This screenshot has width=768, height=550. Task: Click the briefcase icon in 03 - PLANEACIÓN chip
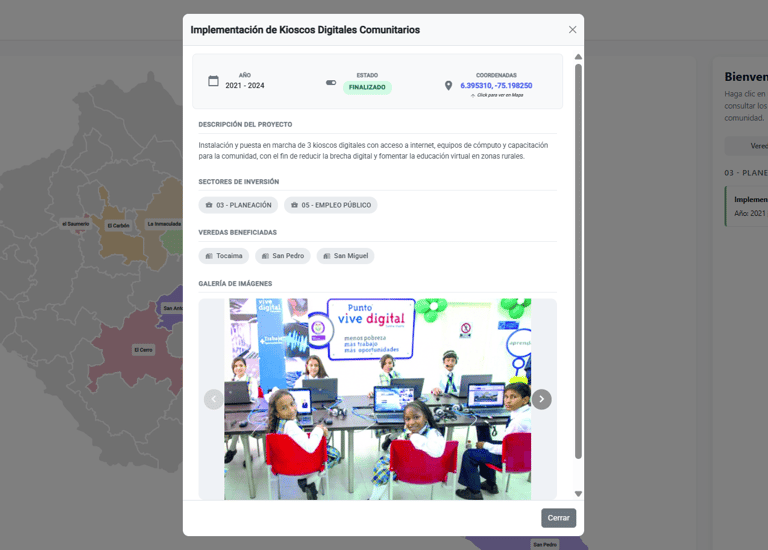click(209, 205)
